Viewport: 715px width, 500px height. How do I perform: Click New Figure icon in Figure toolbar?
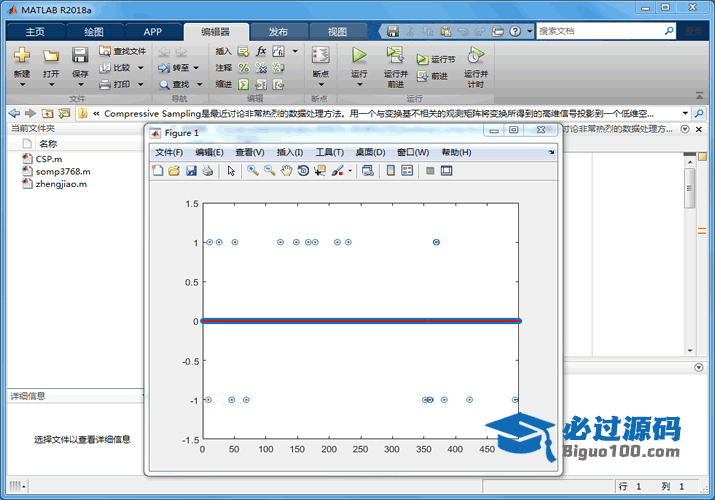[x=158, y=170]
